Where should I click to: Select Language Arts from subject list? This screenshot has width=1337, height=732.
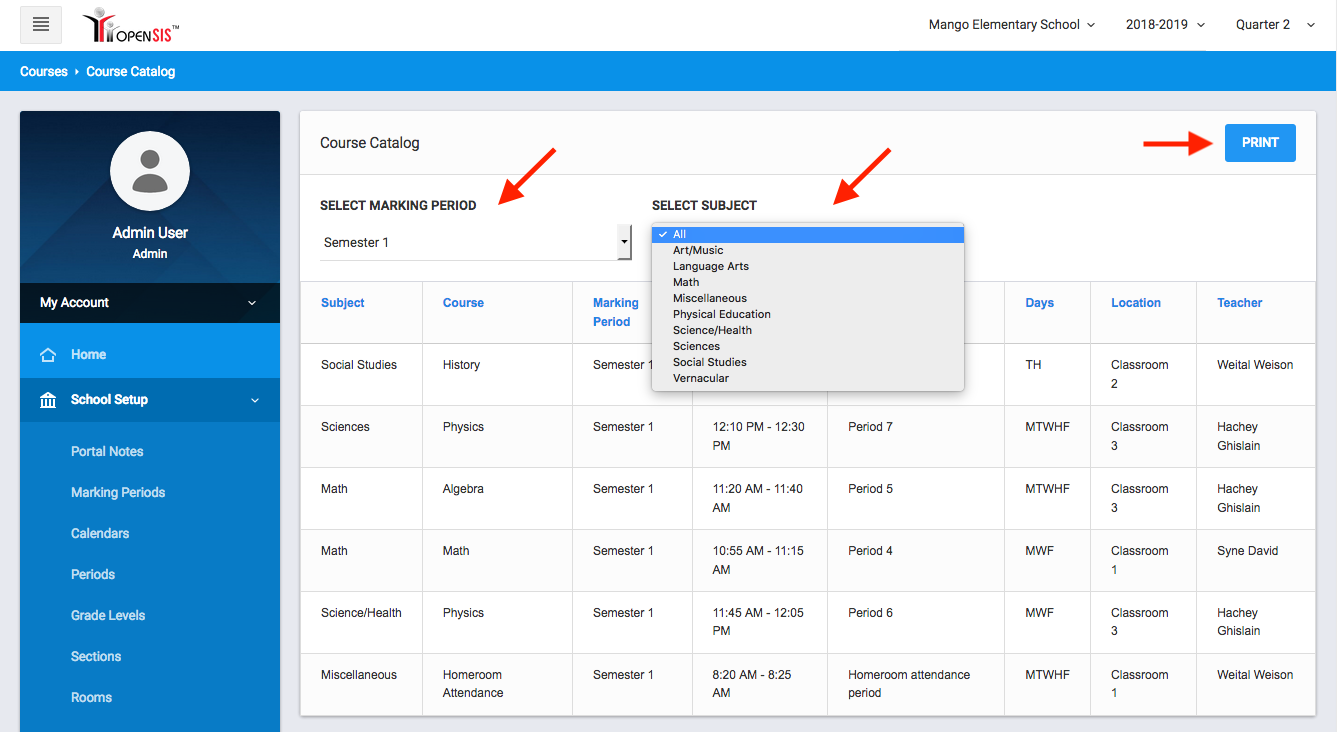[710, 267]
